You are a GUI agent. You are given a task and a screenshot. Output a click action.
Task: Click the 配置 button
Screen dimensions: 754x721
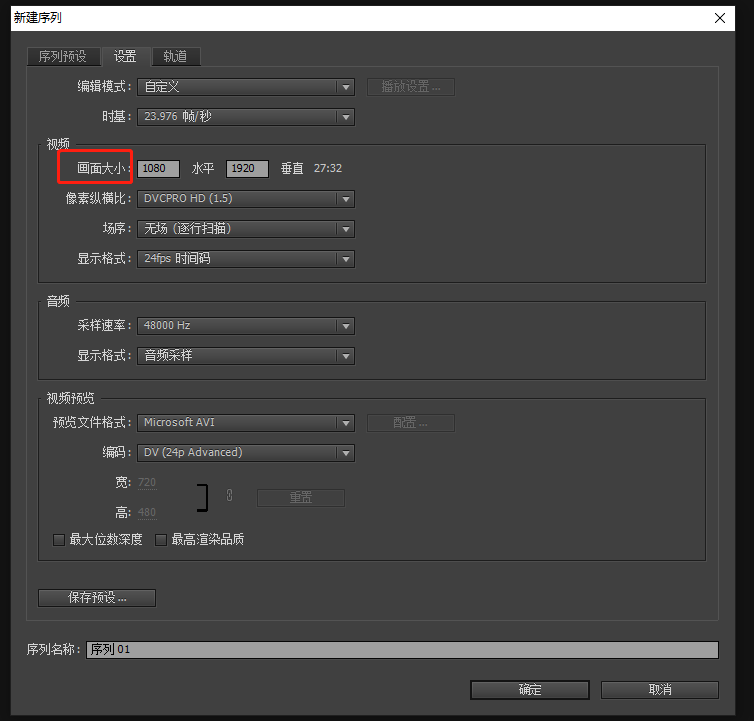411,423
